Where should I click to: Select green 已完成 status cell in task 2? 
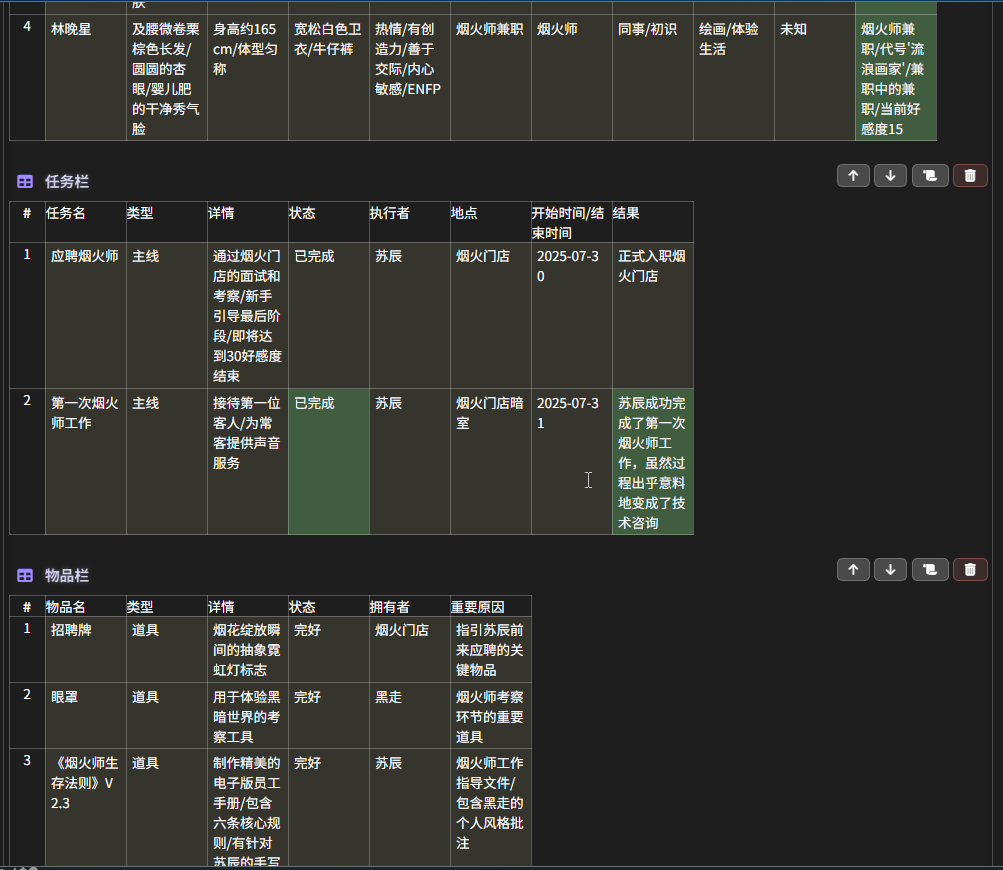pyautogui.click(x=328, y=461)
